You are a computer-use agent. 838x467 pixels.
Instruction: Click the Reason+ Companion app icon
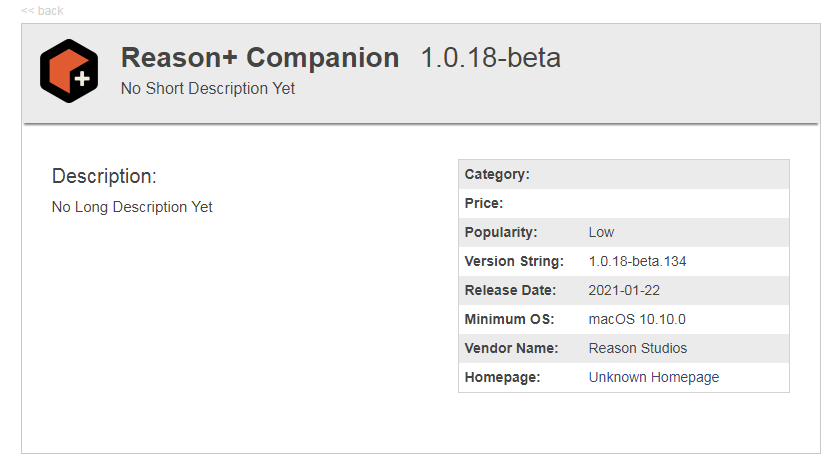[x=69, y=70]
